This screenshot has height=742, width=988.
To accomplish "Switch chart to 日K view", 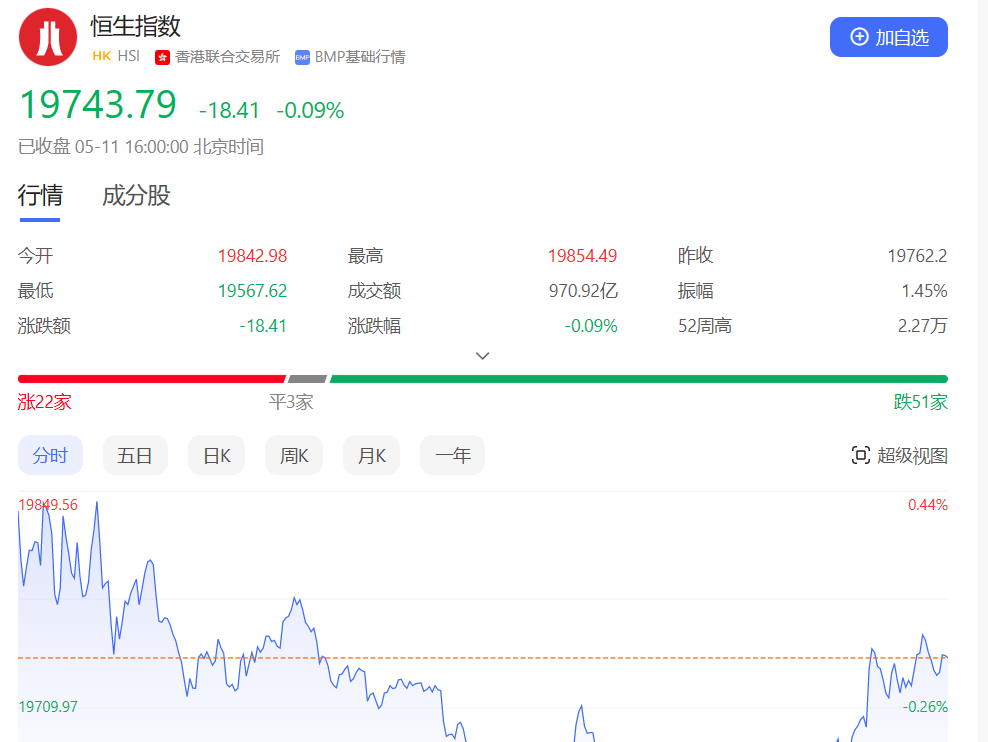I will coord(216,456).
